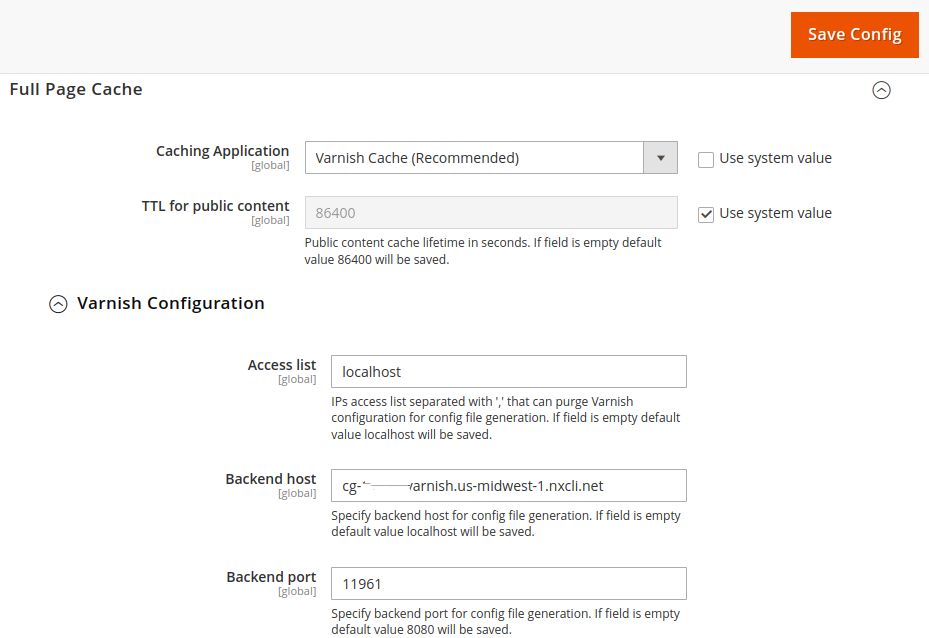Viewport: 929px width, 638px height.
Task: Enable Use system value for Caching Application
Action: tap(705, 158)
